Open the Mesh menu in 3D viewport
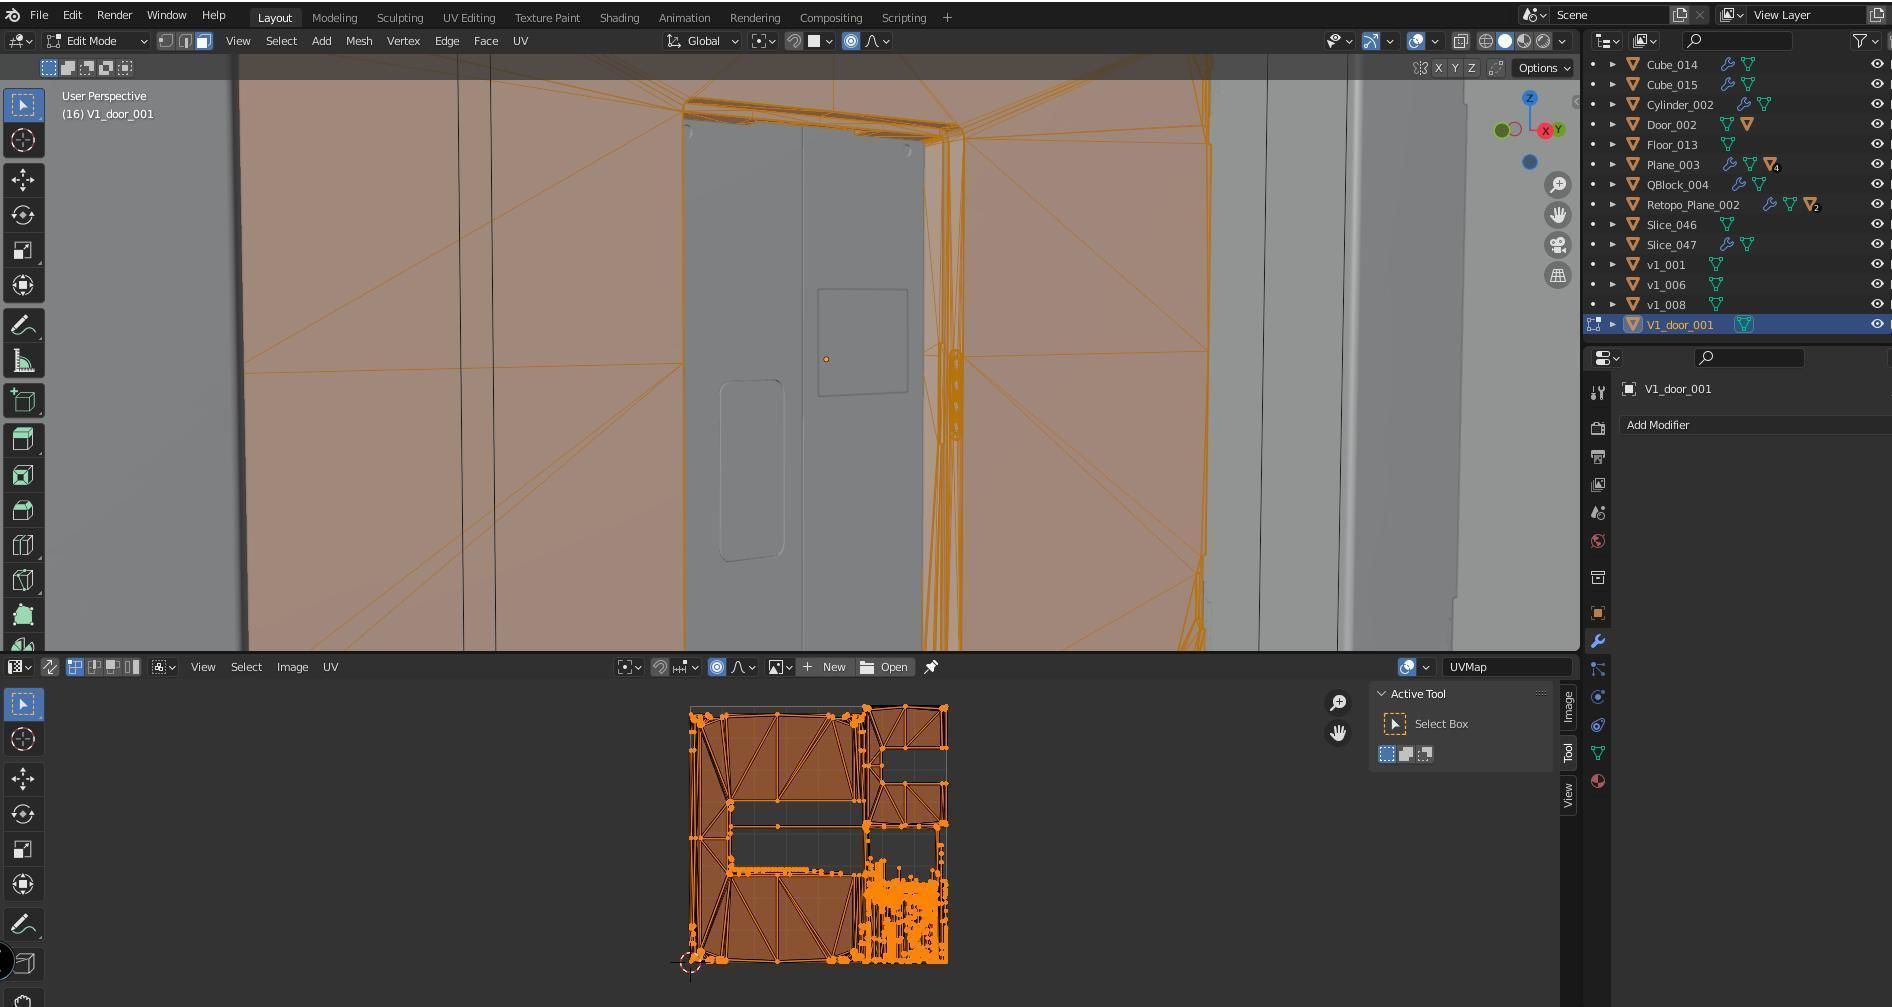Screen dimensions: 1892x1007 coord(359,41)
